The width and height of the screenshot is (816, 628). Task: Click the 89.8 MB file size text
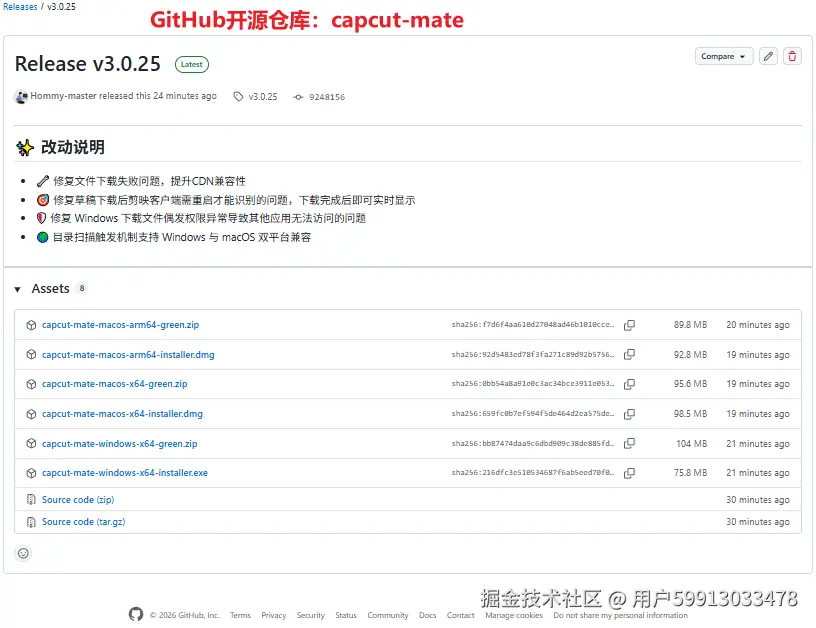coord(690,325)
